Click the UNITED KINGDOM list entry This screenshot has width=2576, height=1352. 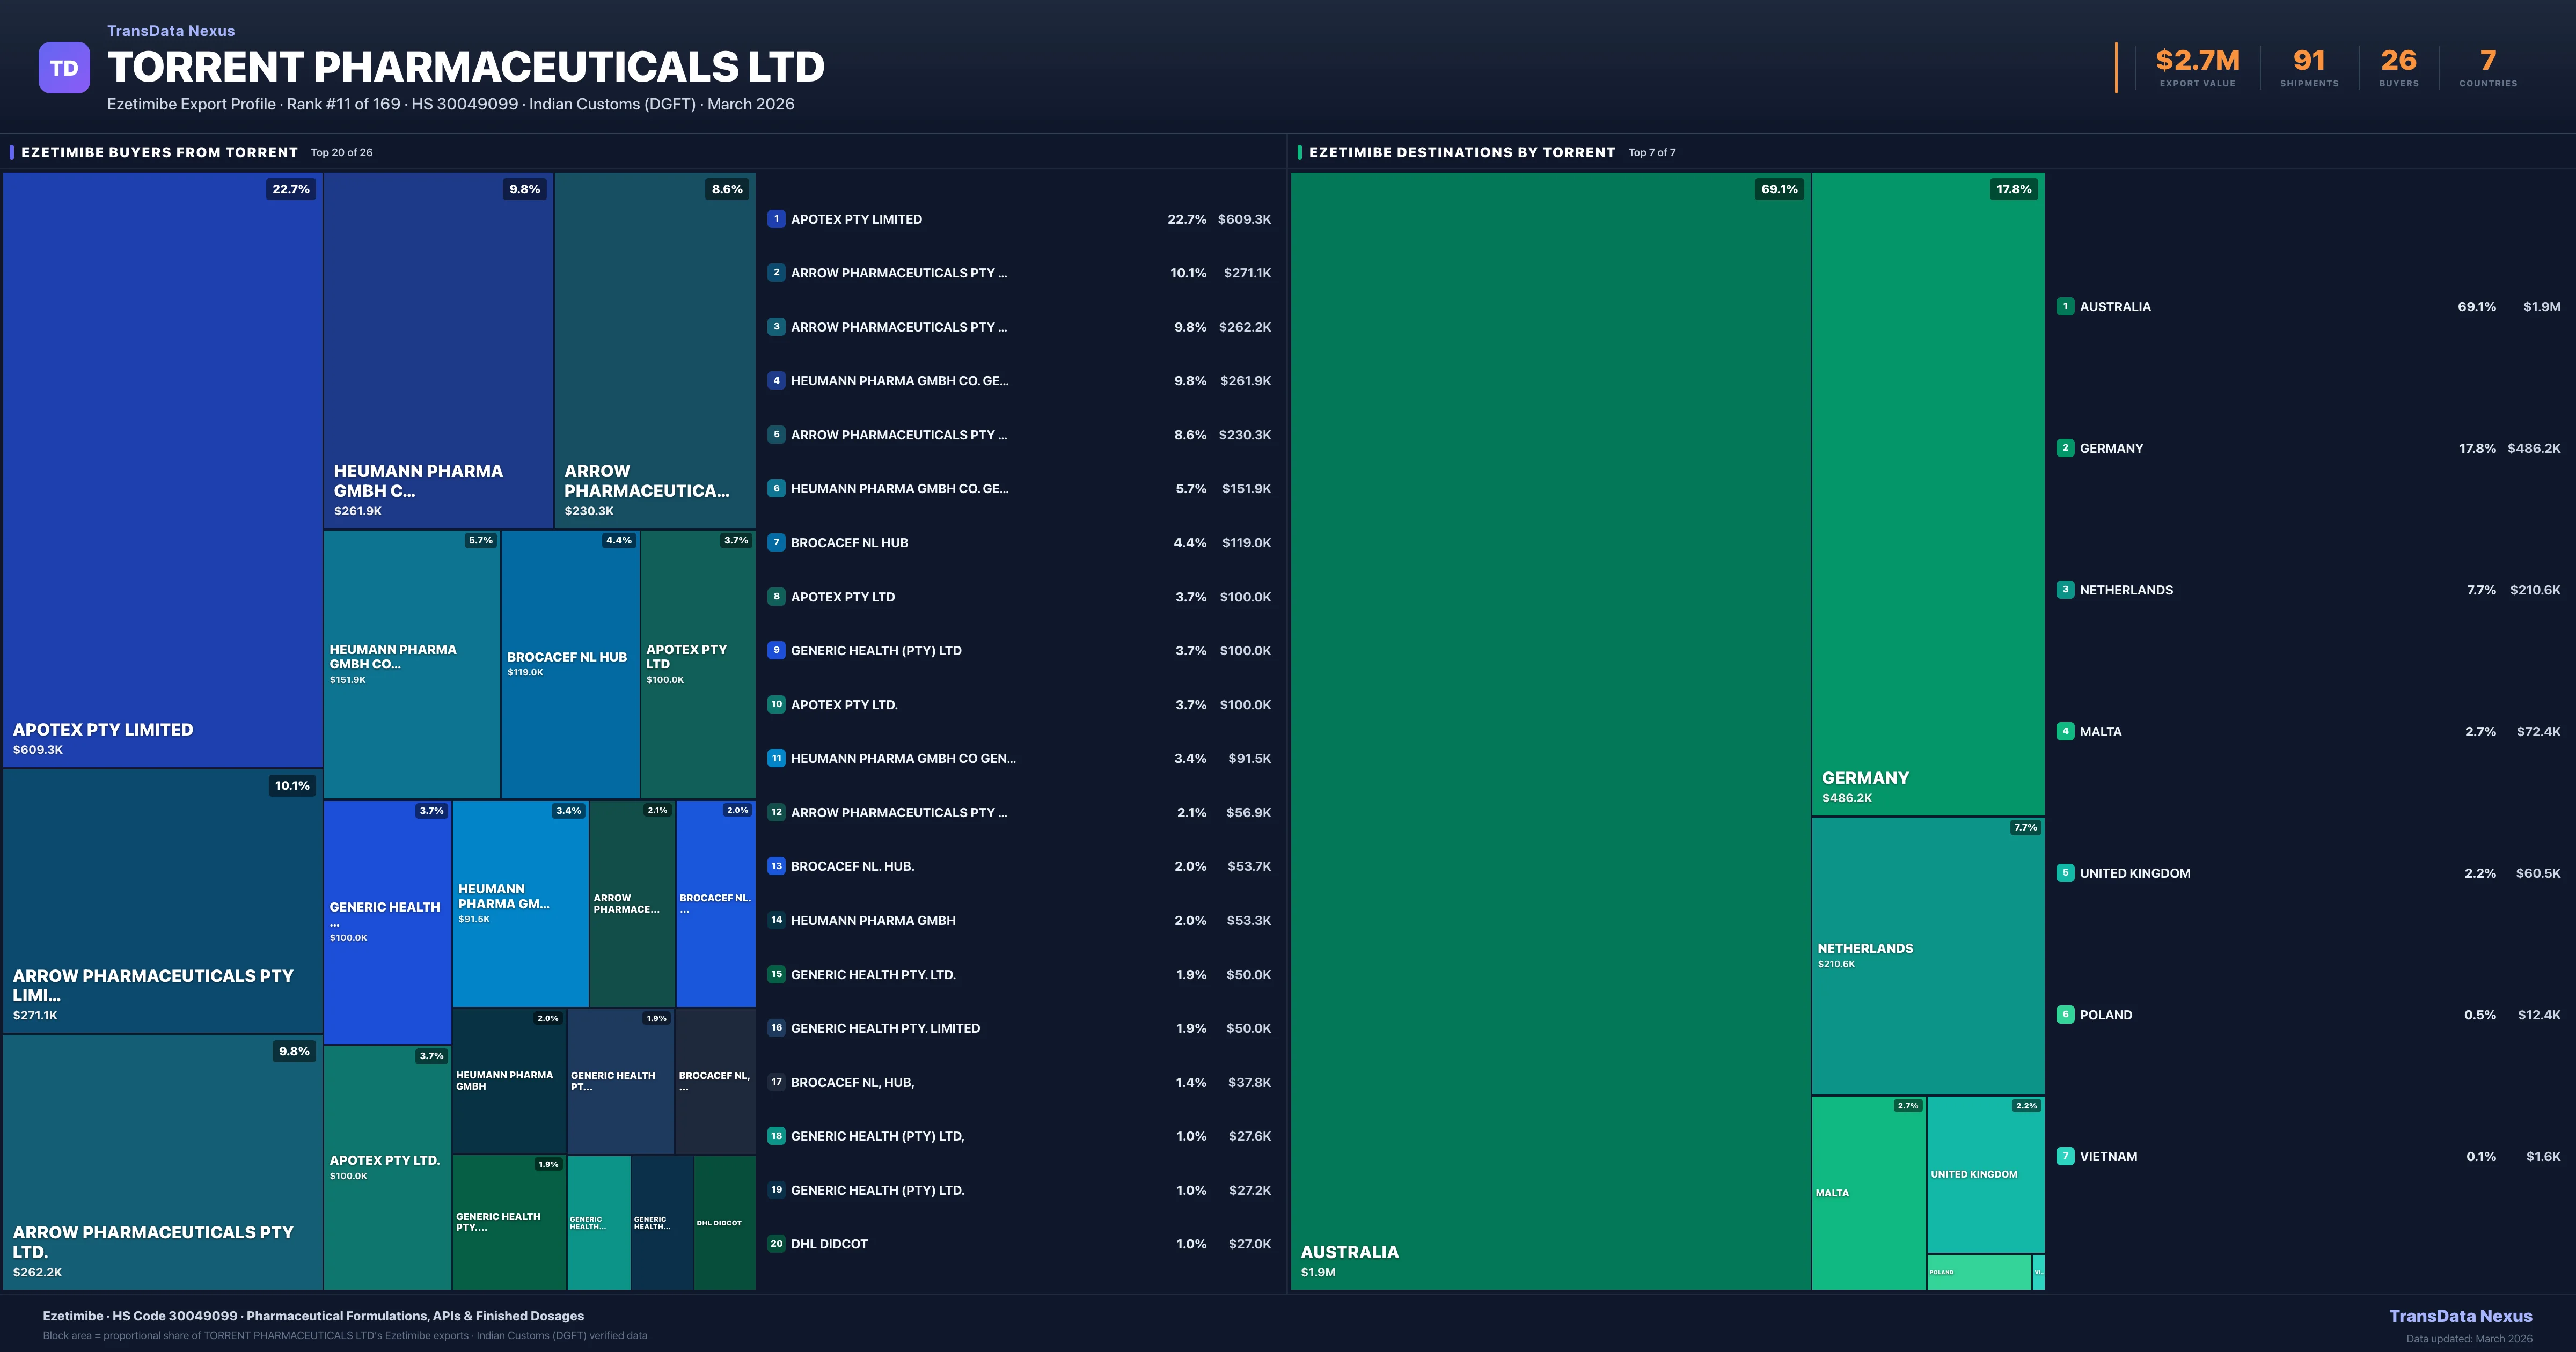tap(2135, 873)
